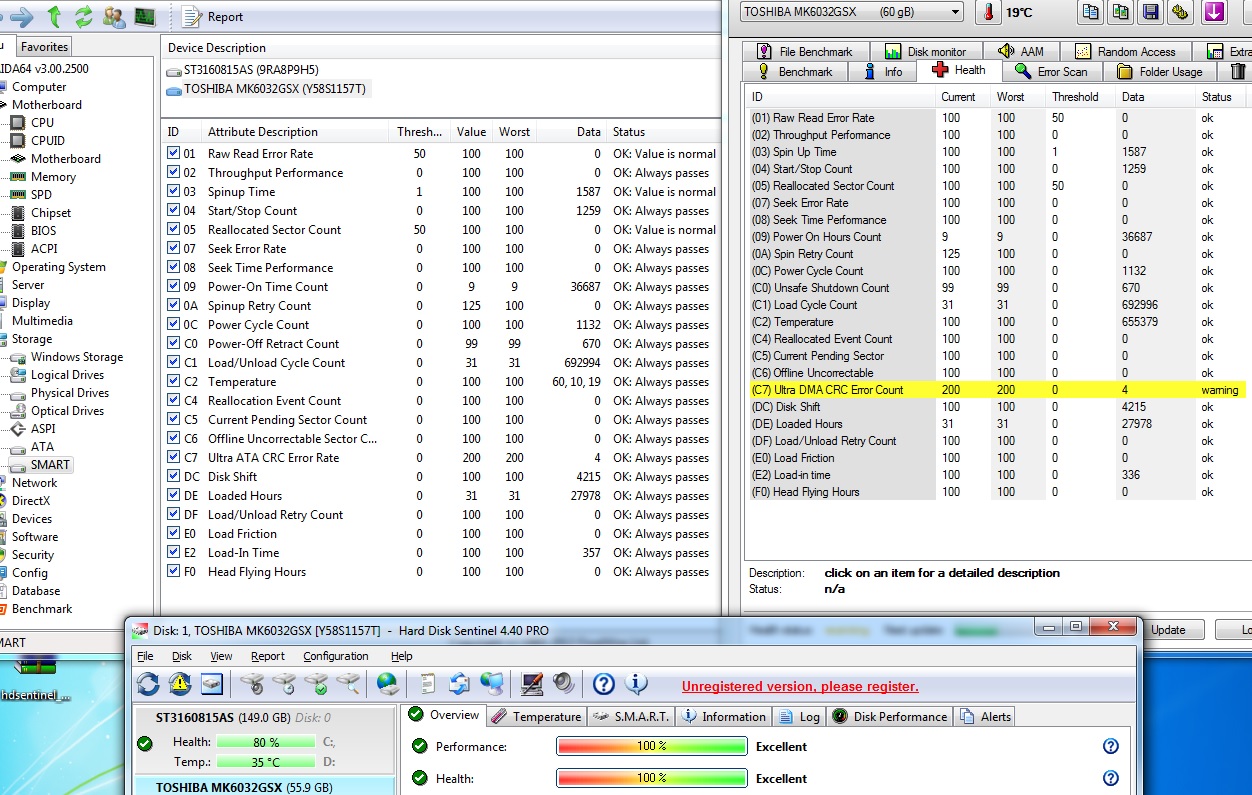This screenshot has height=795, width=1252.
Task: Click the AIDA64 Report toolbar button
Action: 213,17
